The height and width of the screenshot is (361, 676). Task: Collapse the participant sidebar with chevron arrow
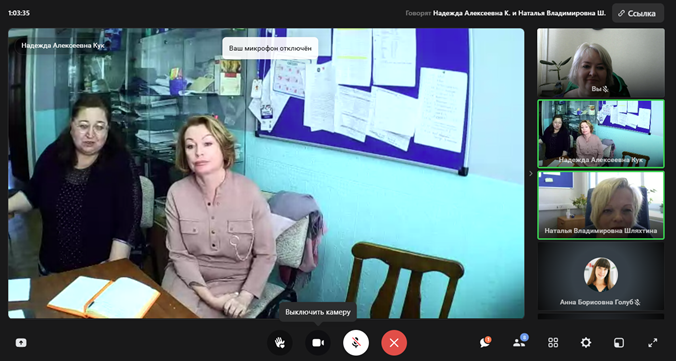531,173
